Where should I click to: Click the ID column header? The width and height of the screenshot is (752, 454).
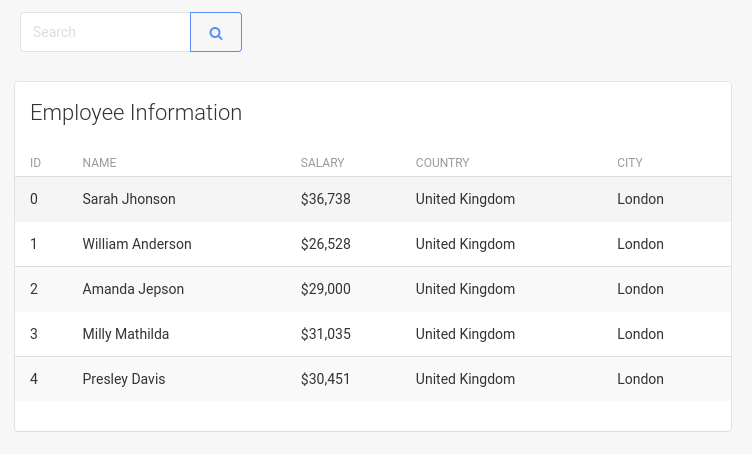point(36,163)
